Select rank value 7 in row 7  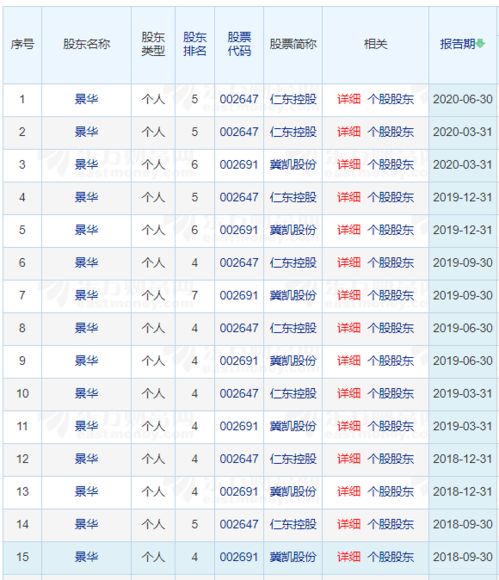tap(195, 295)
